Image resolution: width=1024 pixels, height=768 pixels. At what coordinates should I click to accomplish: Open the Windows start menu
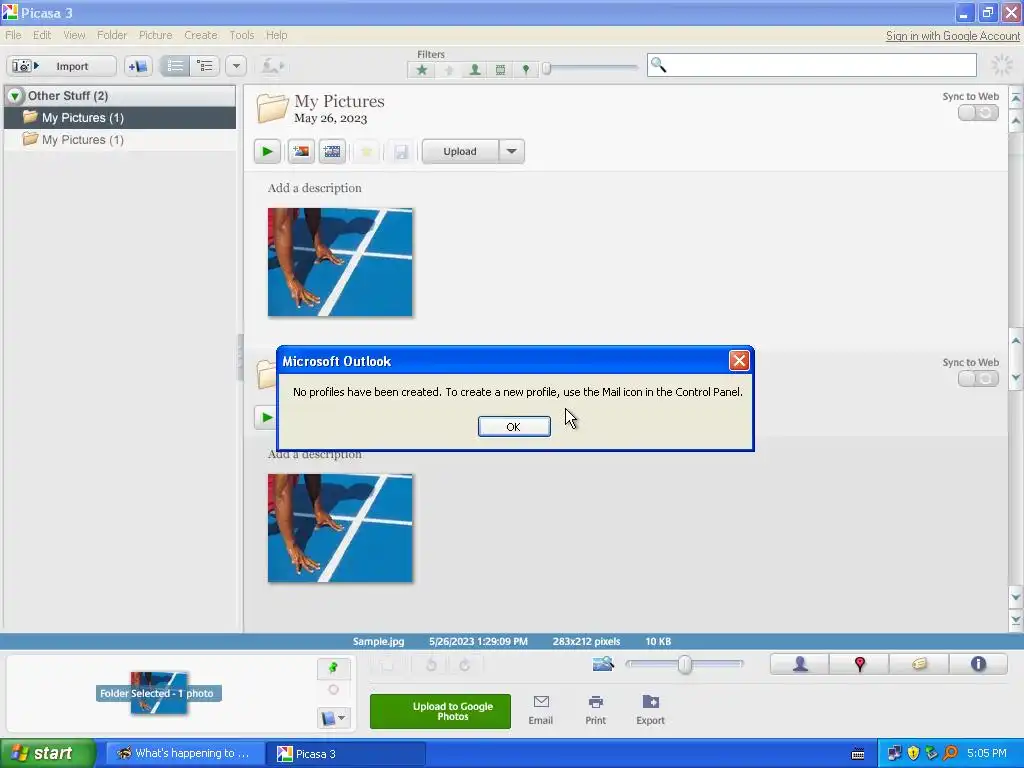pos(48,753)
